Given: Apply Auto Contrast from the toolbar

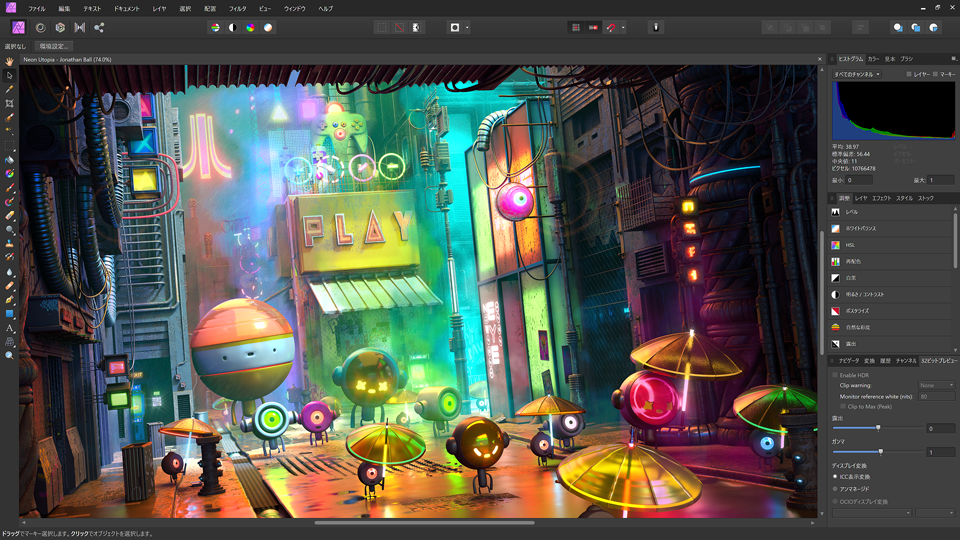Looking at the screenshot, I should coord(233,28).
